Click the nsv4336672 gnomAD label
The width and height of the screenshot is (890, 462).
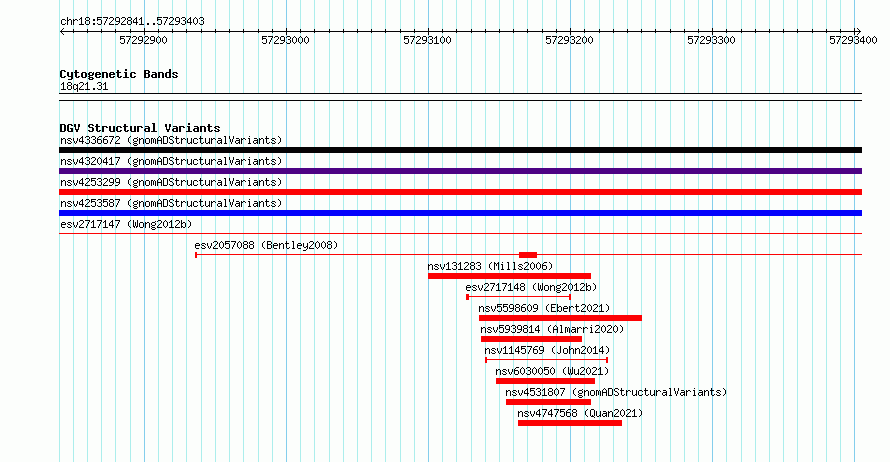coord(171,140)
